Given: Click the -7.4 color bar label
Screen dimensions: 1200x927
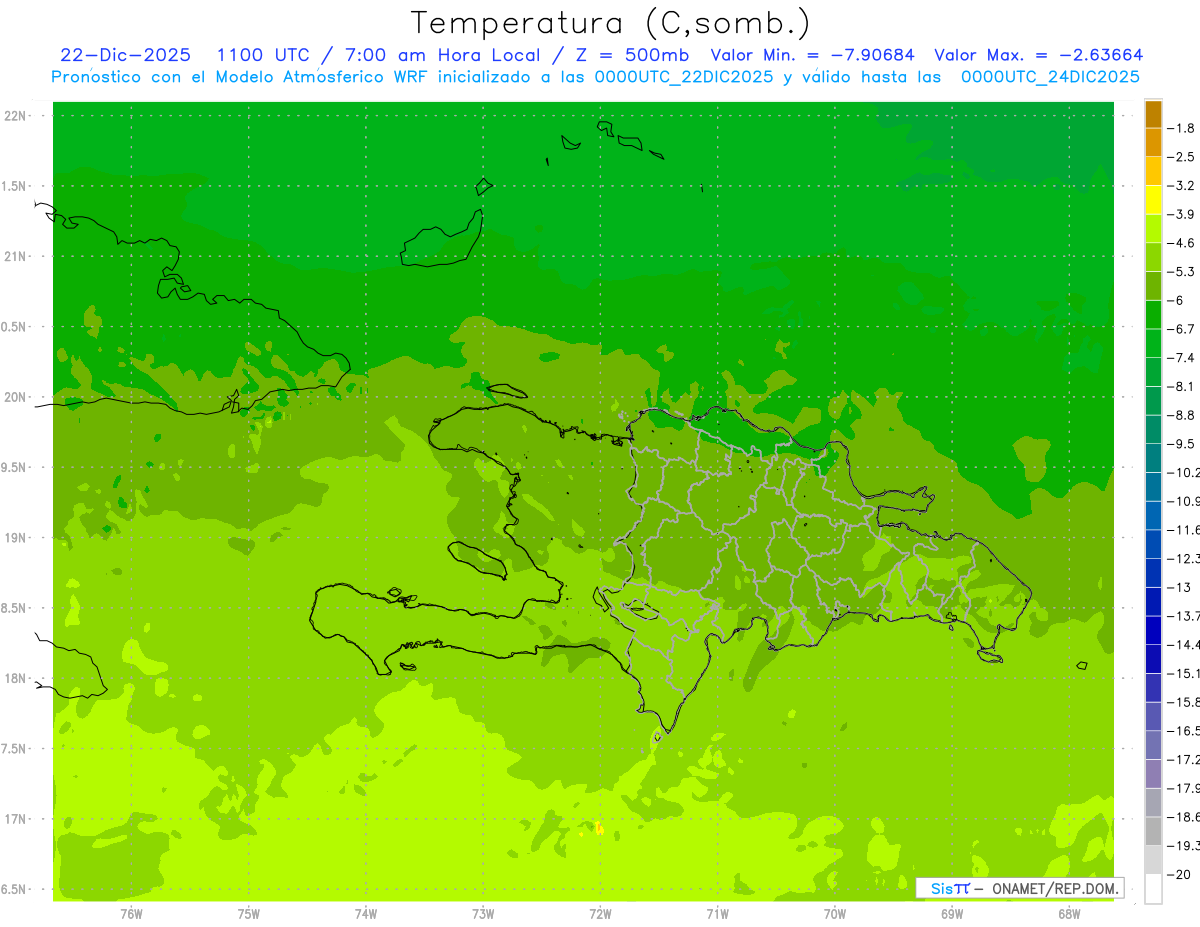Looking at the screenshot, I should (1181, 358).
